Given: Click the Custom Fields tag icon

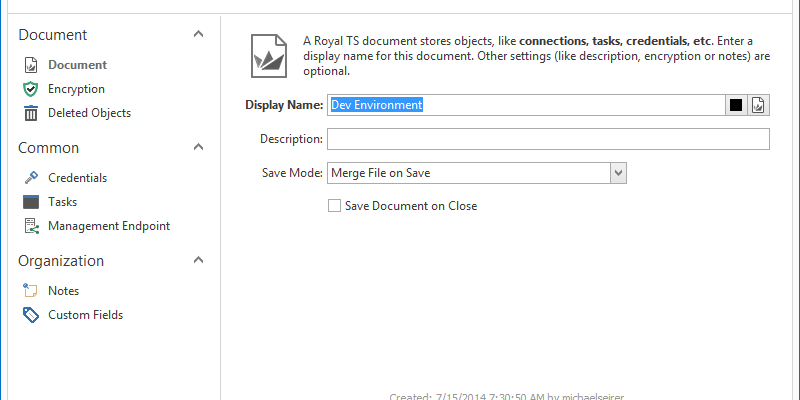Looking at the screenshot, I should [30, 315].
